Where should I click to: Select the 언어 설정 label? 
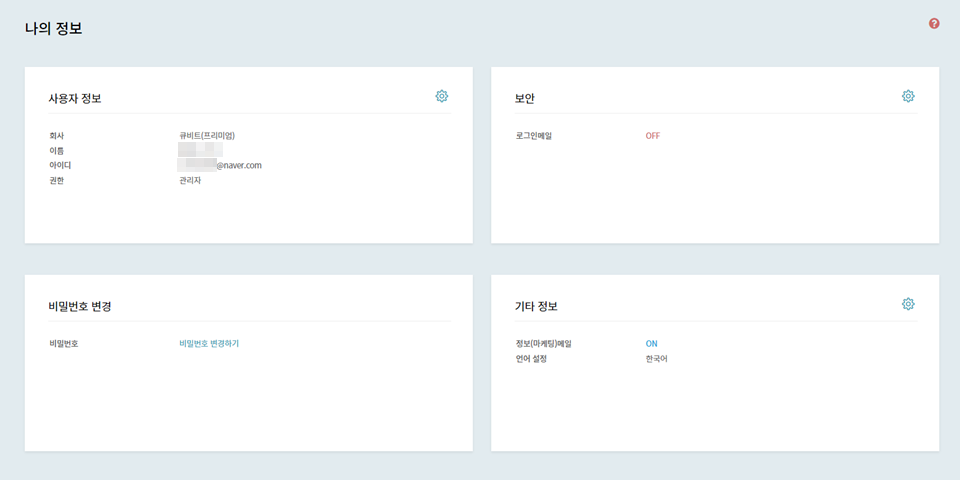[531, 358]
